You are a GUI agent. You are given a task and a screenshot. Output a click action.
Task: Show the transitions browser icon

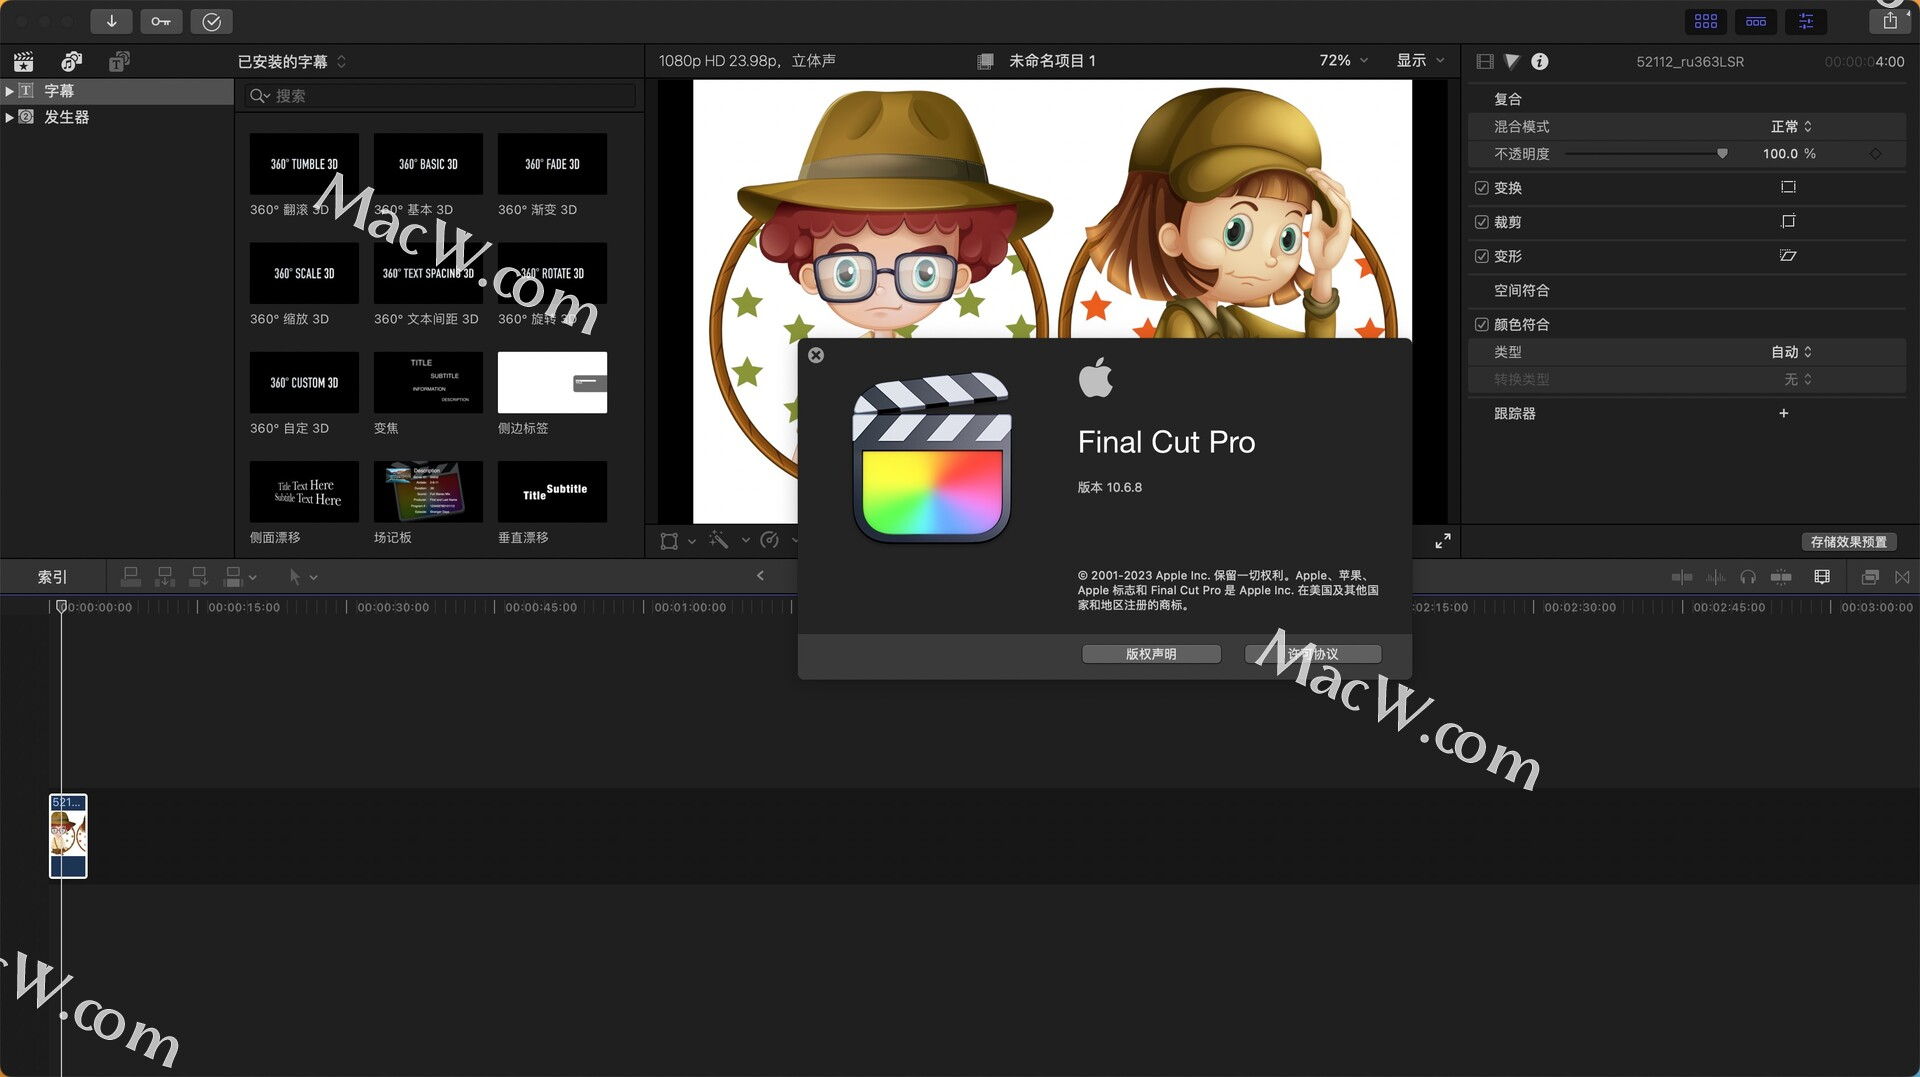tap(1902, 577)
